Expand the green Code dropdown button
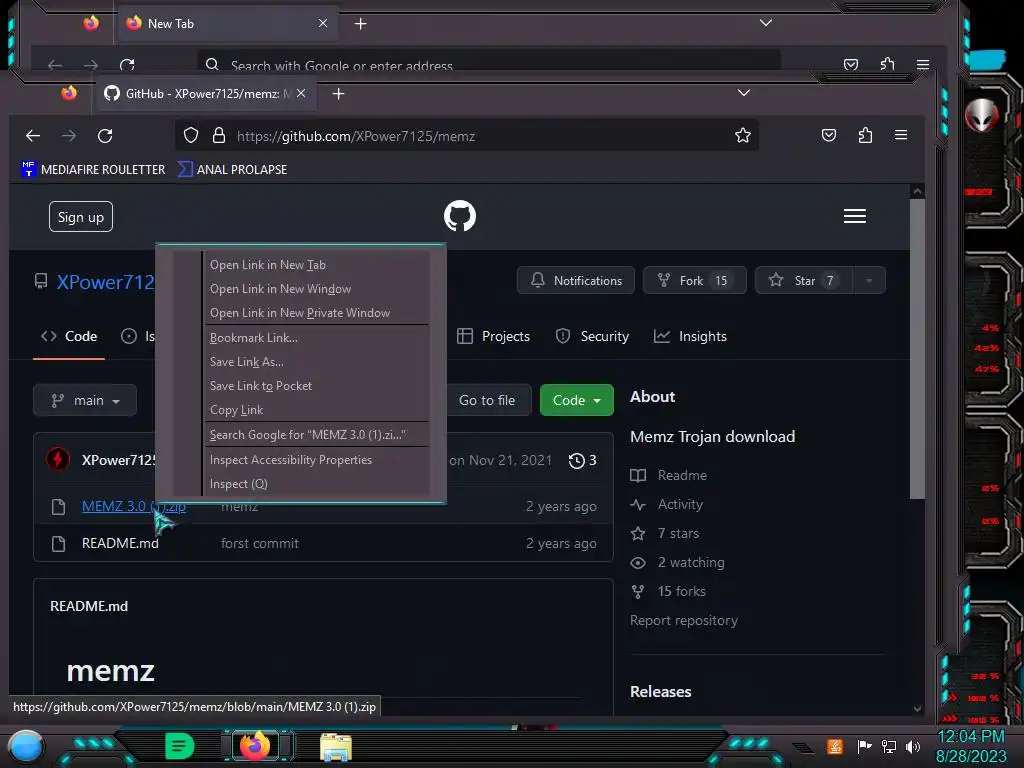Viewport: 1024px width, 768px height. (x=577, y=400)
